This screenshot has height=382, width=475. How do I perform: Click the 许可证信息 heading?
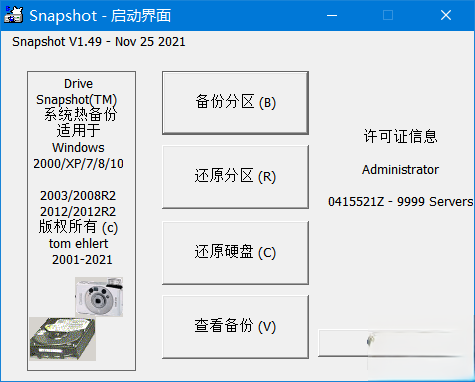[x=400, y=136]
